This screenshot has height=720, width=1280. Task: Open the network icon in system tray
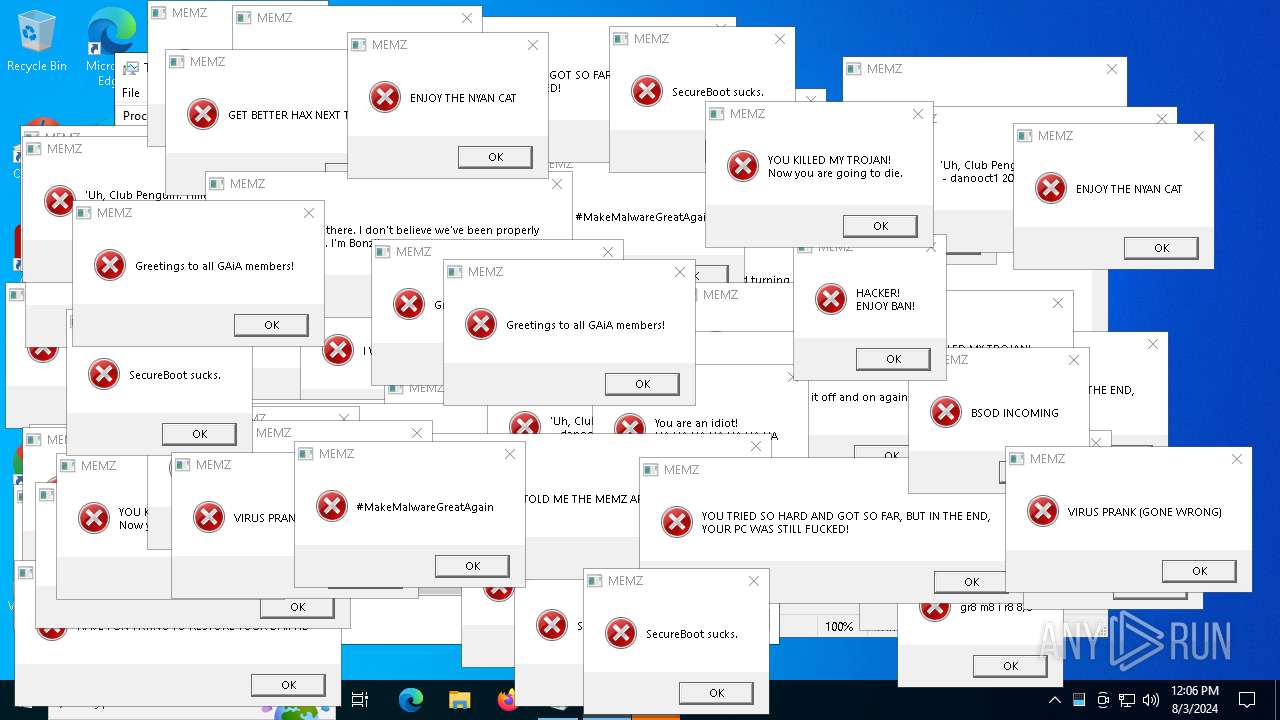[1127, 700]
